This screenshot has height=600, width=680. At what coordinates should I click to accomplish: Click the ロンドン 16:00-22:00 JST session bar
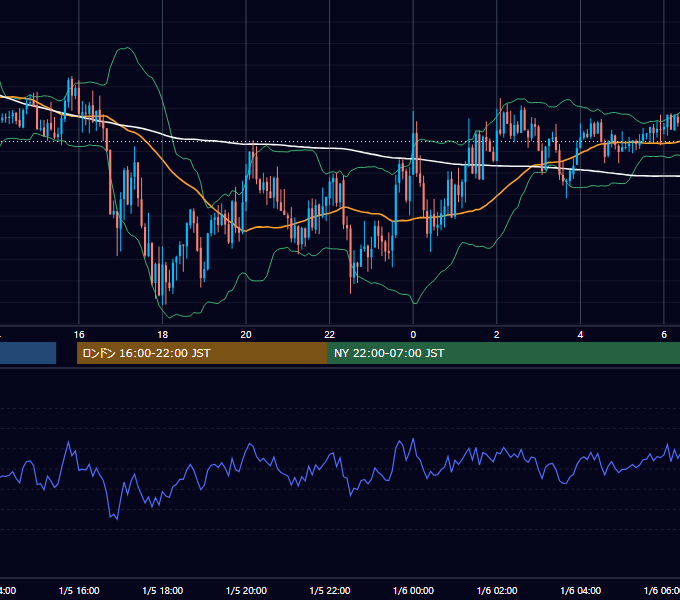[202, 353]
